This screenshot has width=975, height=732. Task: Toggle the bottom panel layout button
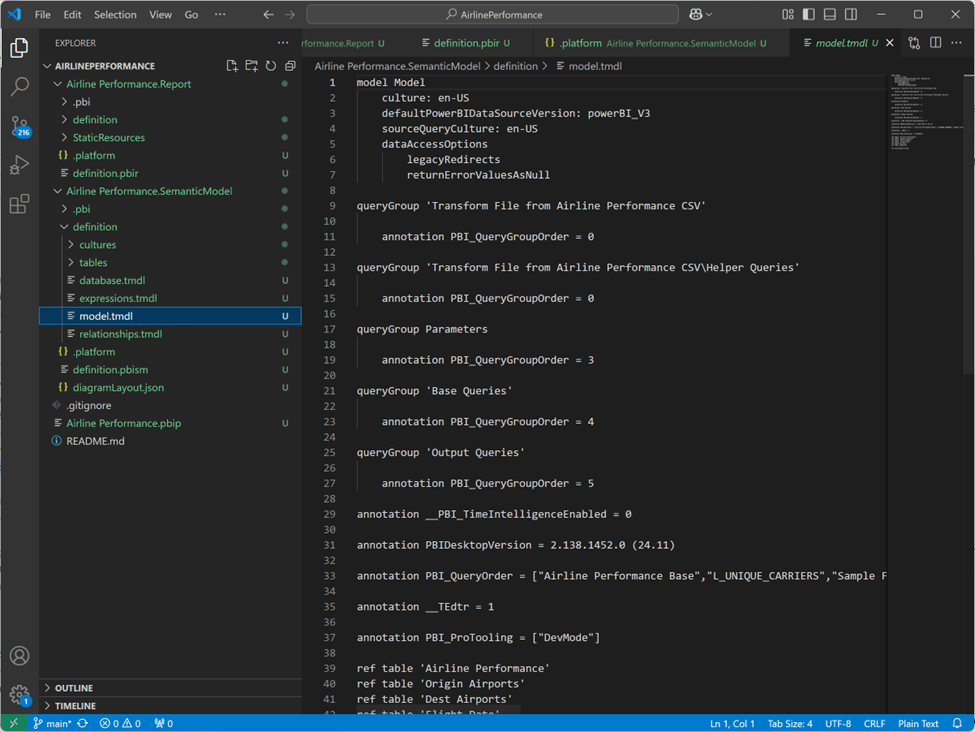click(x=829, y=15)
